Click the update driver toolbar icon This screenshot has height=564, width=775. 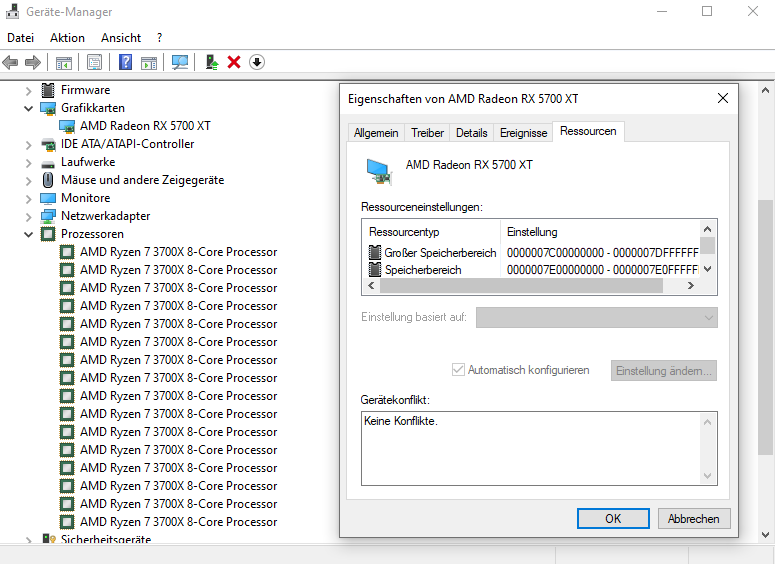coord(212,62)
